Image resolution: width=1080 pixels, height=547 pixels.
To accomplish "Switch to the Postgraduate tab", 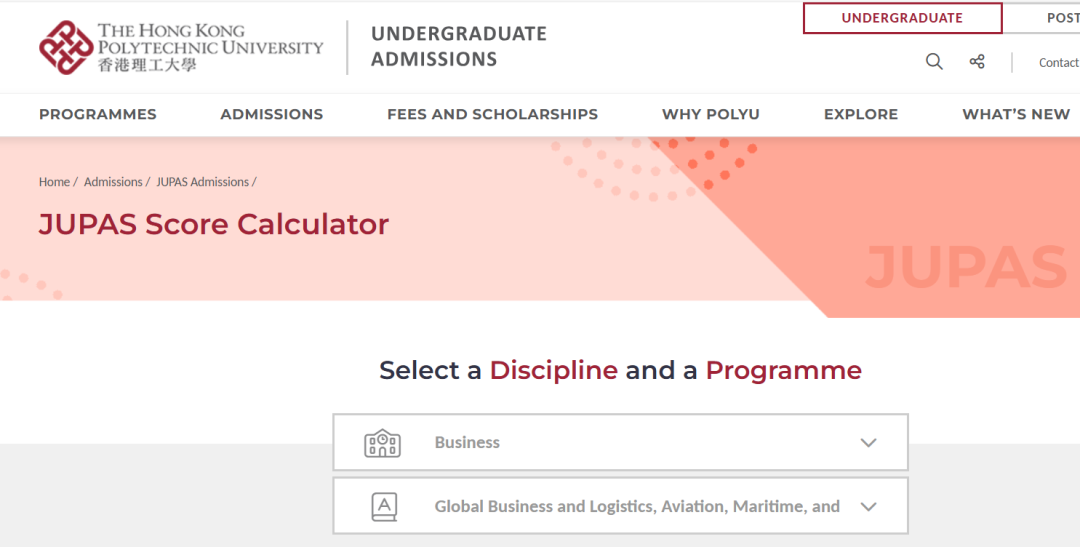I will tap(1060, 18).
